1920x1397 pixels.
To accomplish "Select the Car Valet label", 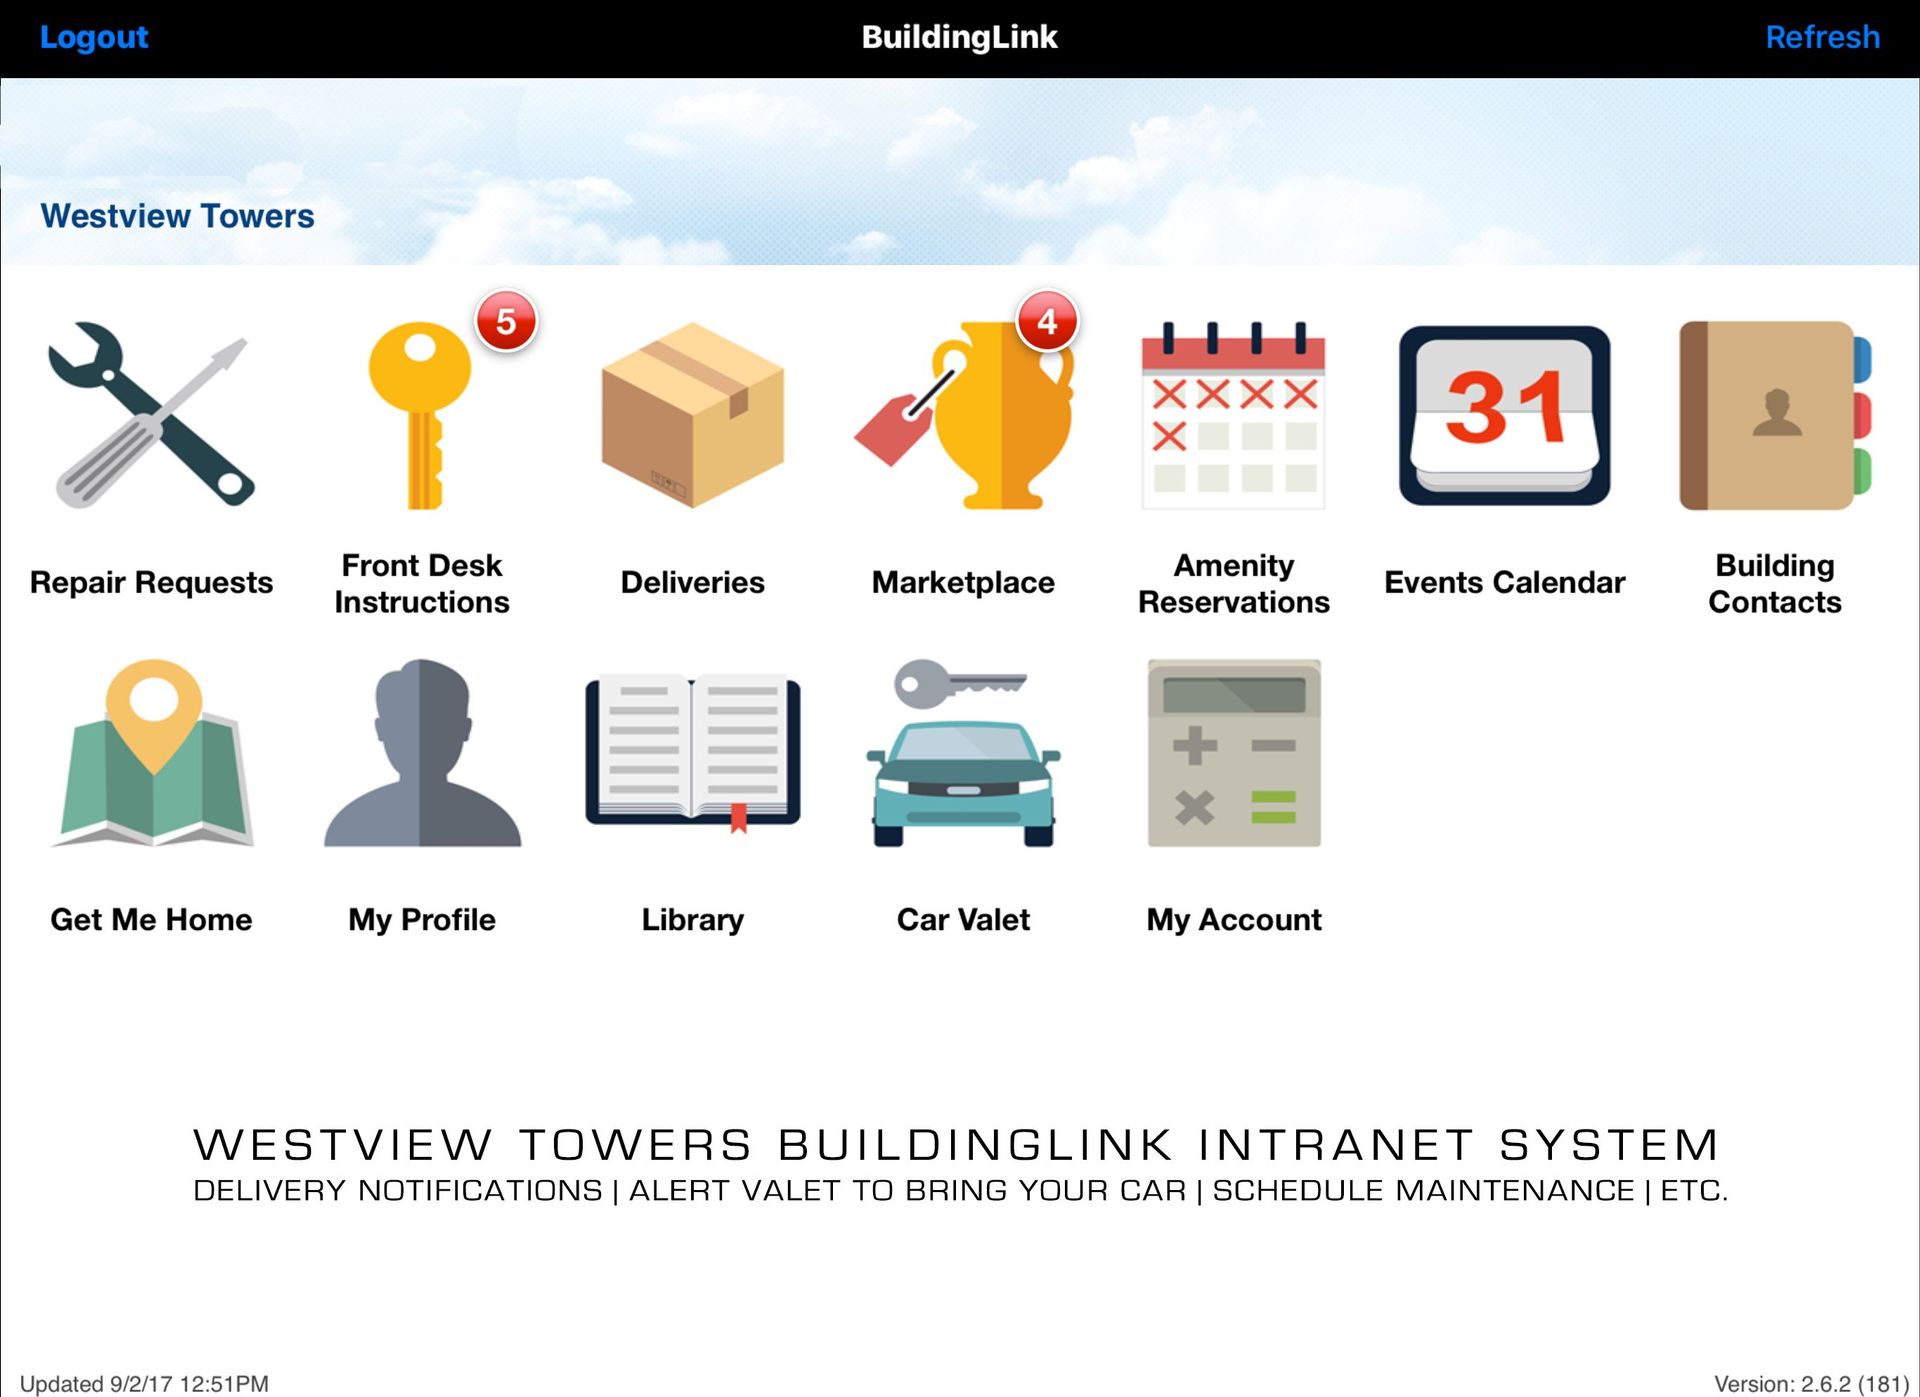I will [x=963, y=919].
